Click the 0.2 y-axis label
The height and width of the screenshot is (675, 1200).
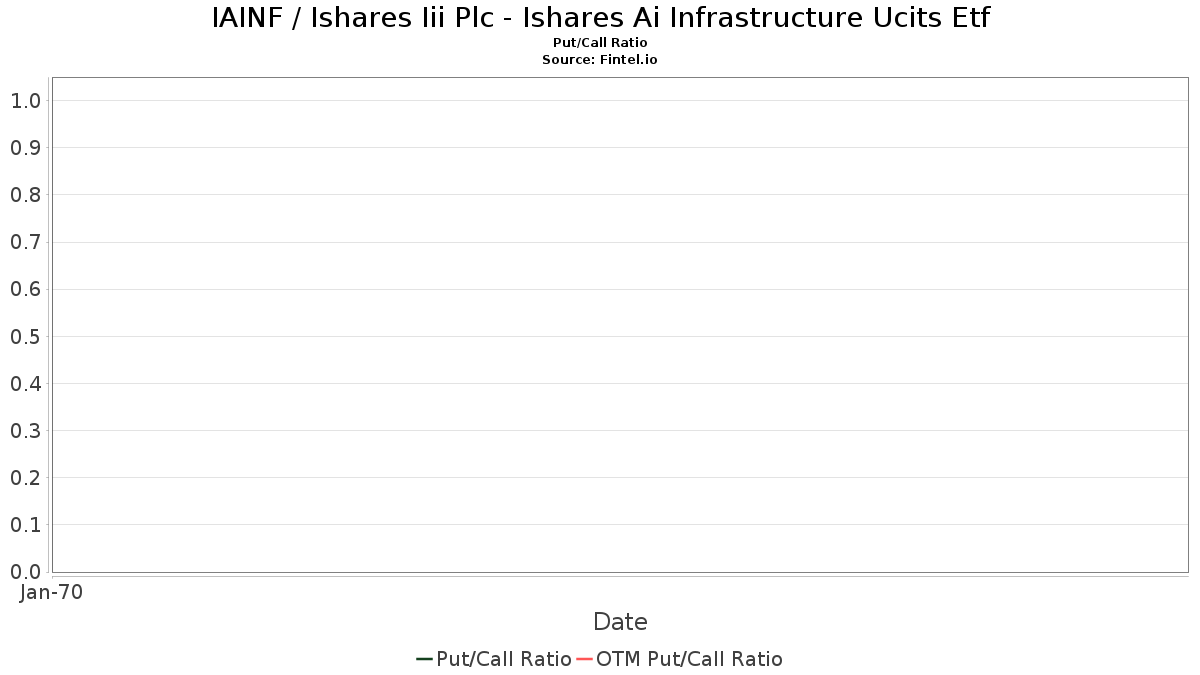(25, 478)
